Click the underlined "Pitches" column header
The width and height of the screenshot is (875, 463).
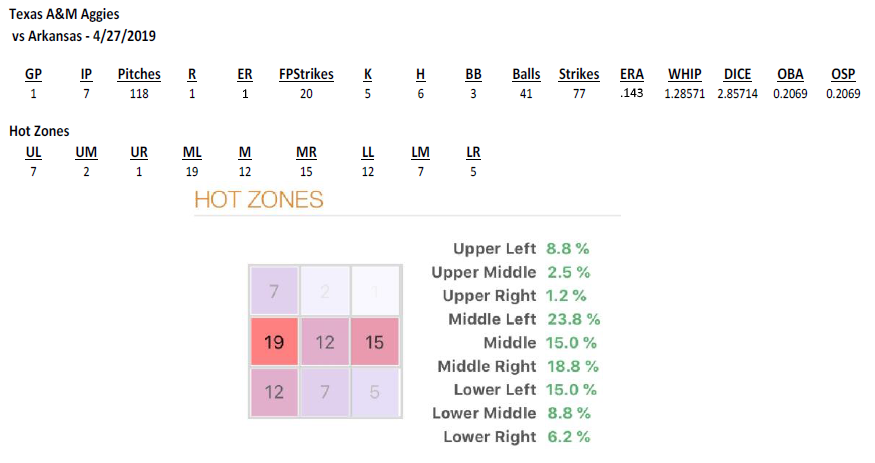139,74
